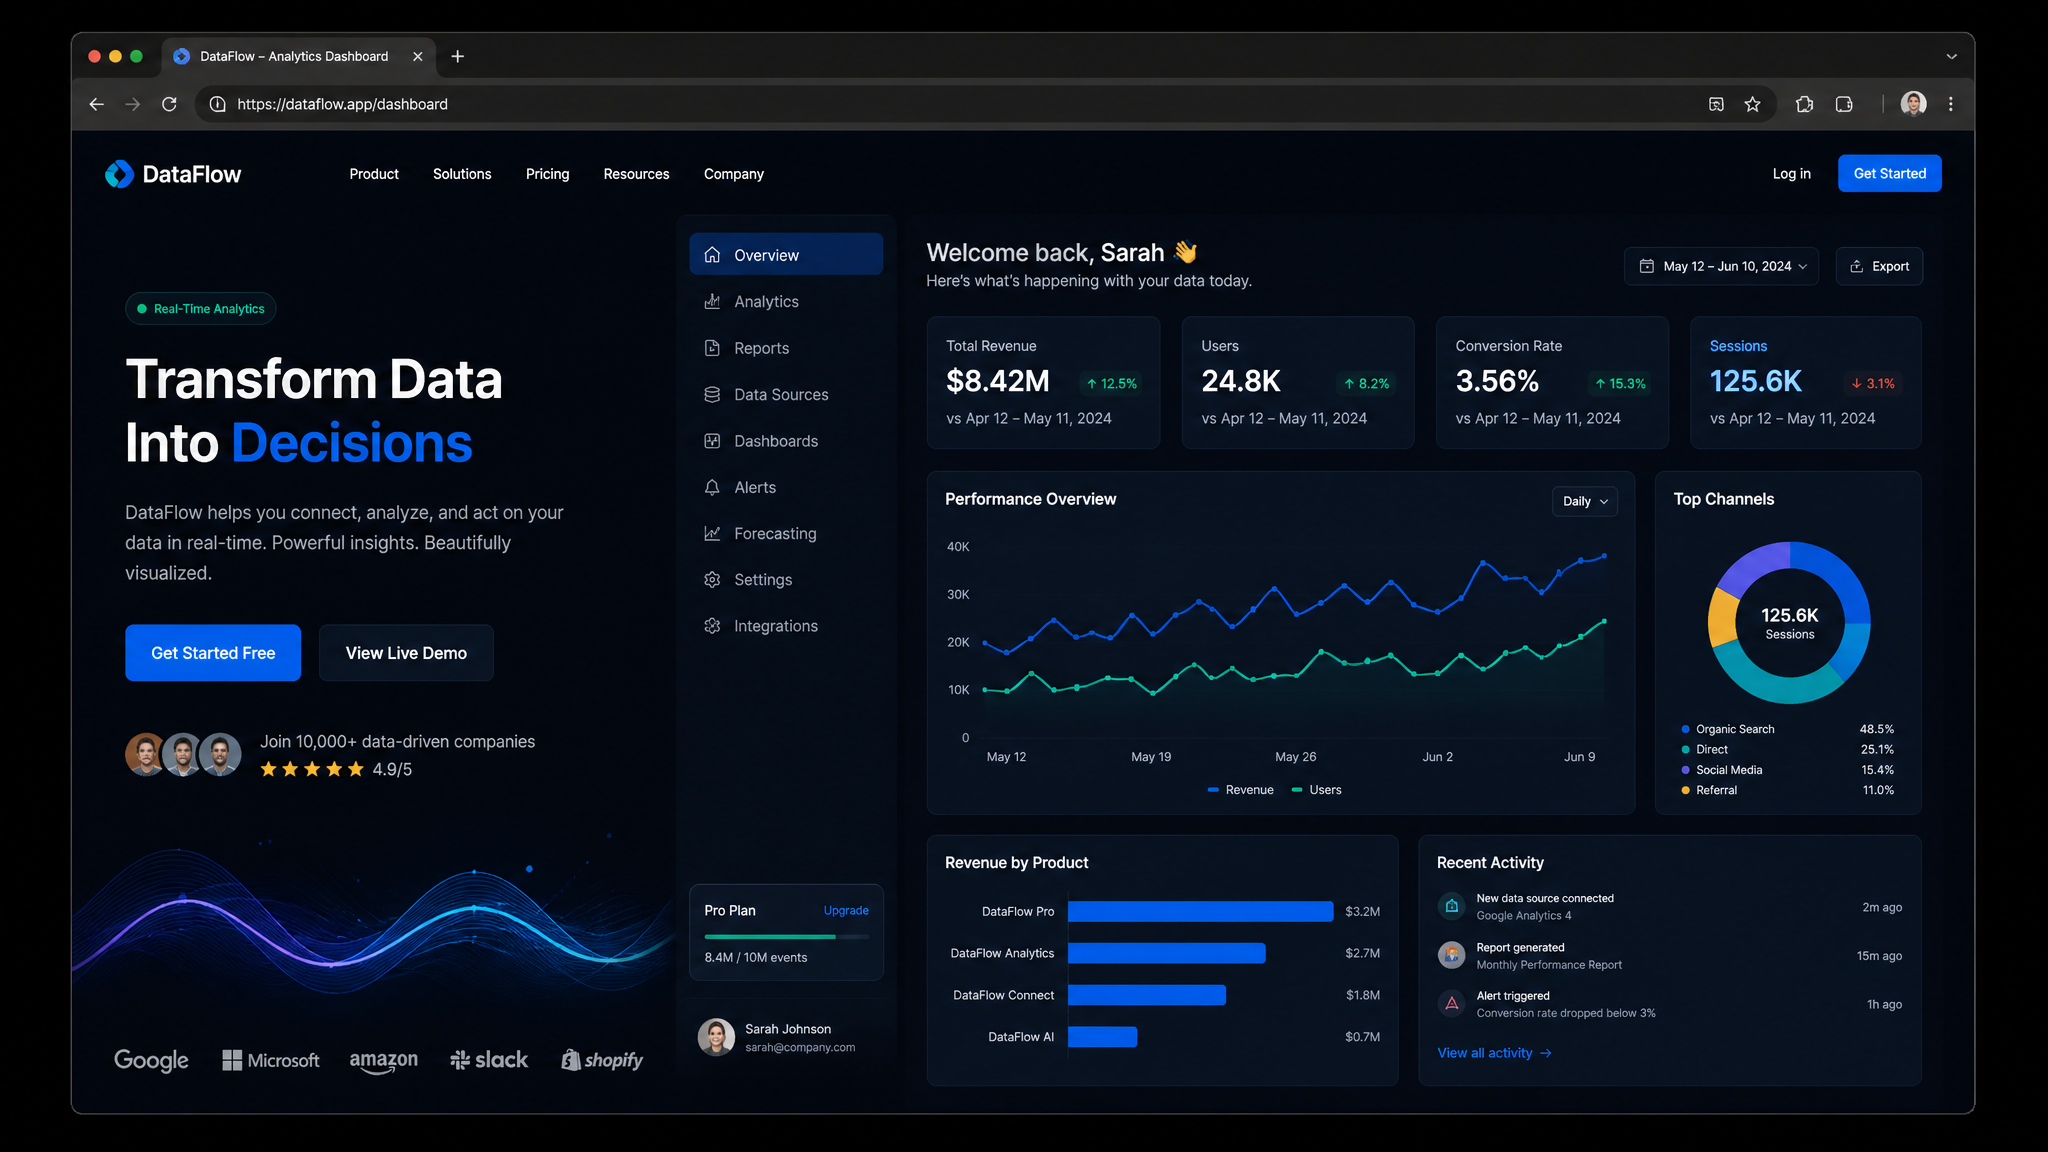Viewport: 2048px width, 1152px height.
Task: Open the Daily interval dropdown
Action: [x=1585, y=501]
